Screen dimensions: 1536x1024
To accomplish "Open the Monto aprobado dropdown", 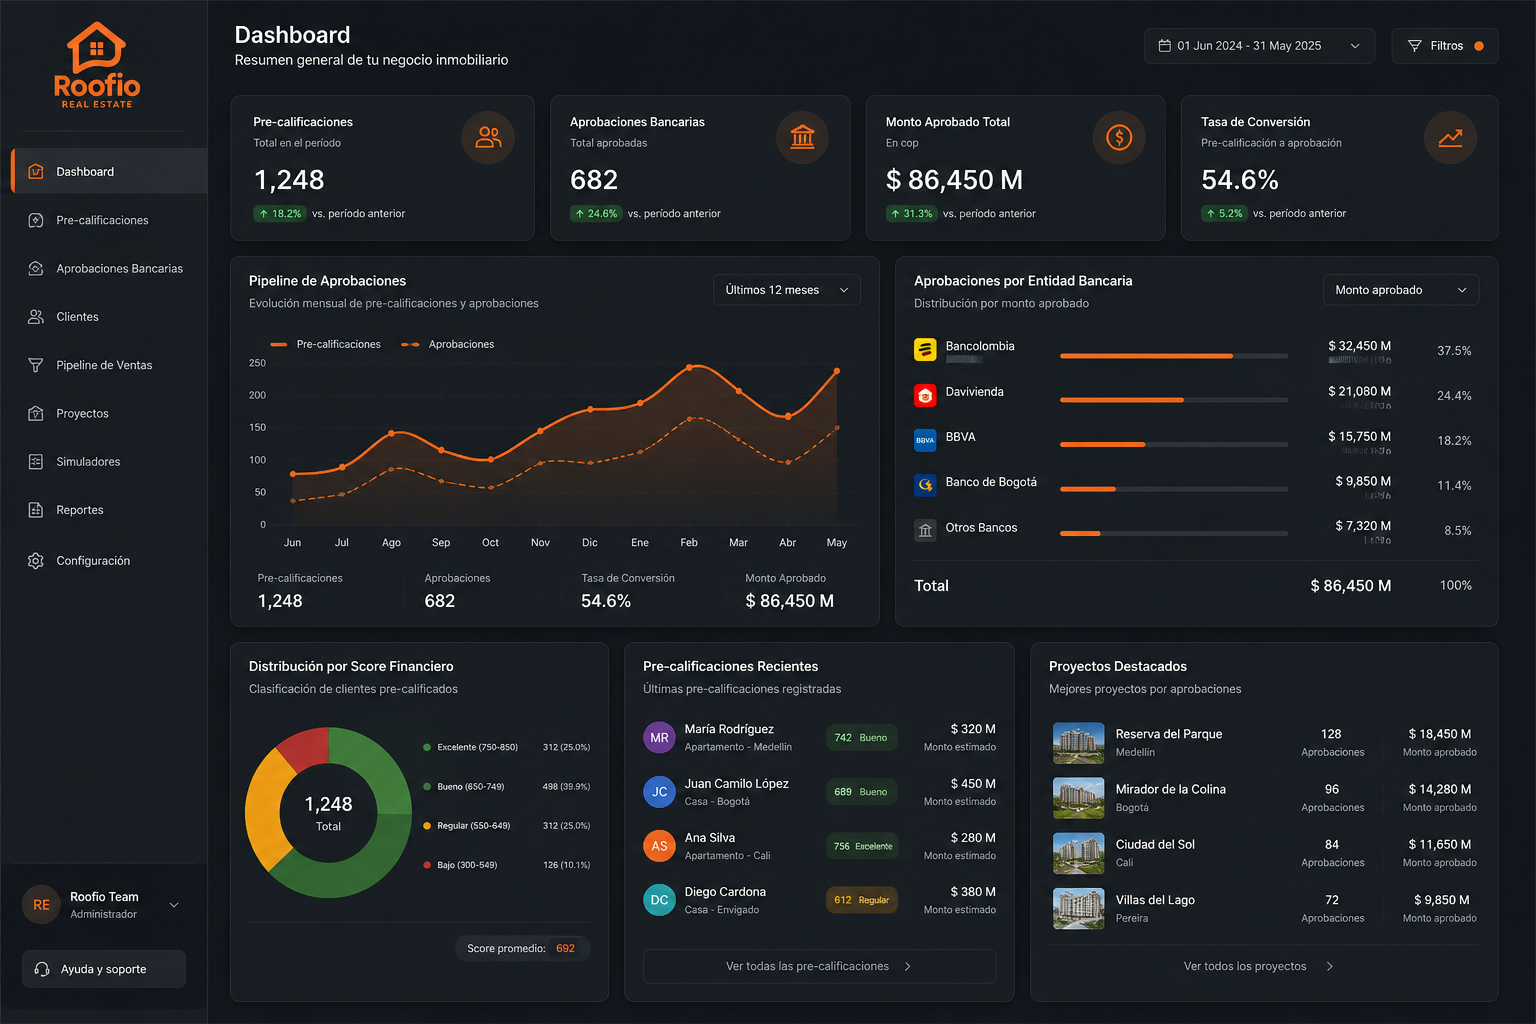I will coord(1400,290).
